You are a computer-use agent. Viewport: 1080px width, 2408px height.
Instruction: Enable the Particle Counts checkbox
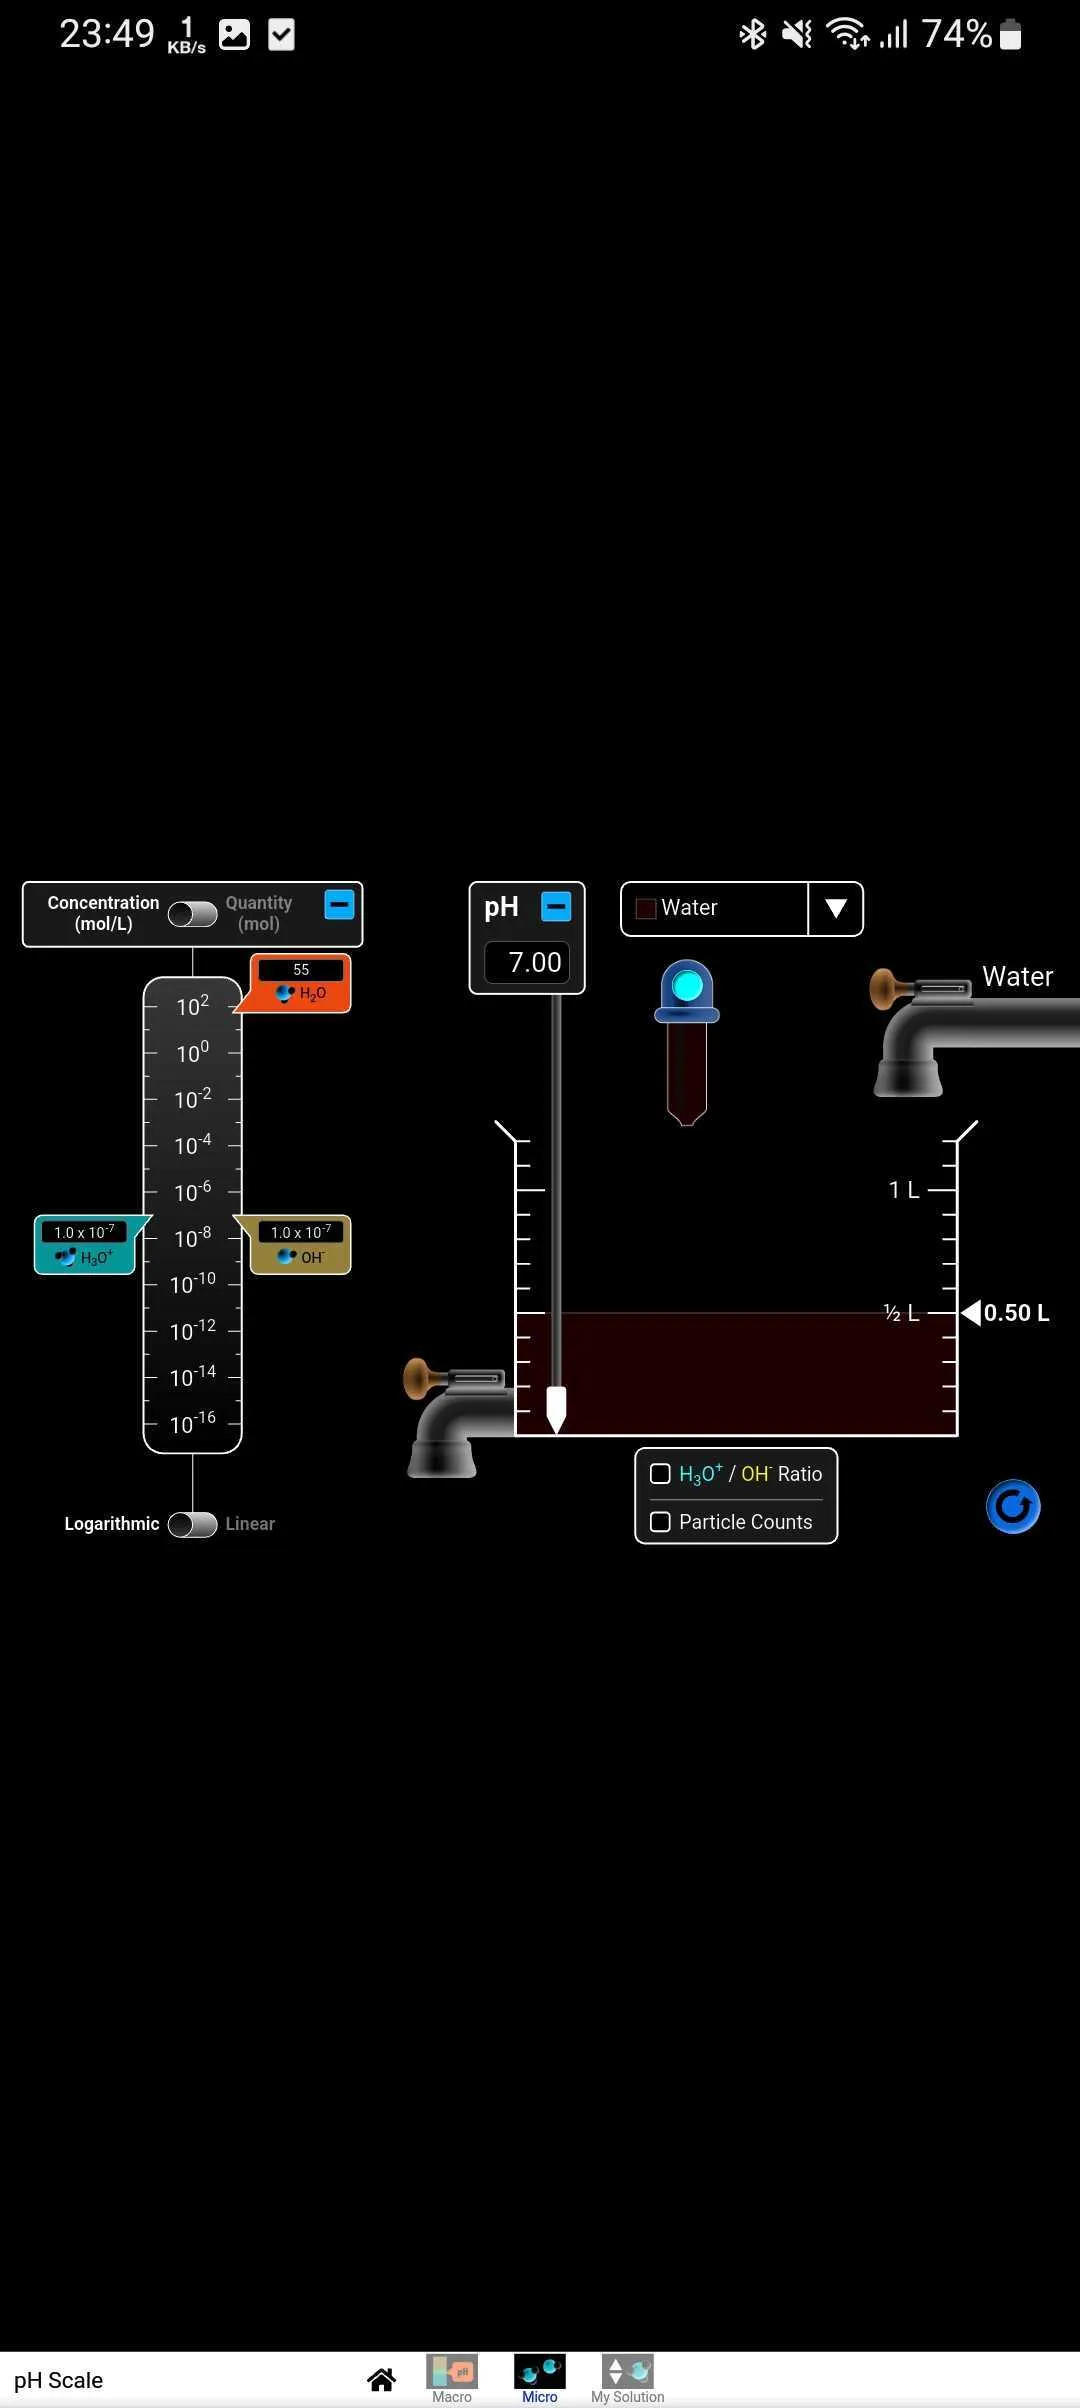(x=660, y=1522)
